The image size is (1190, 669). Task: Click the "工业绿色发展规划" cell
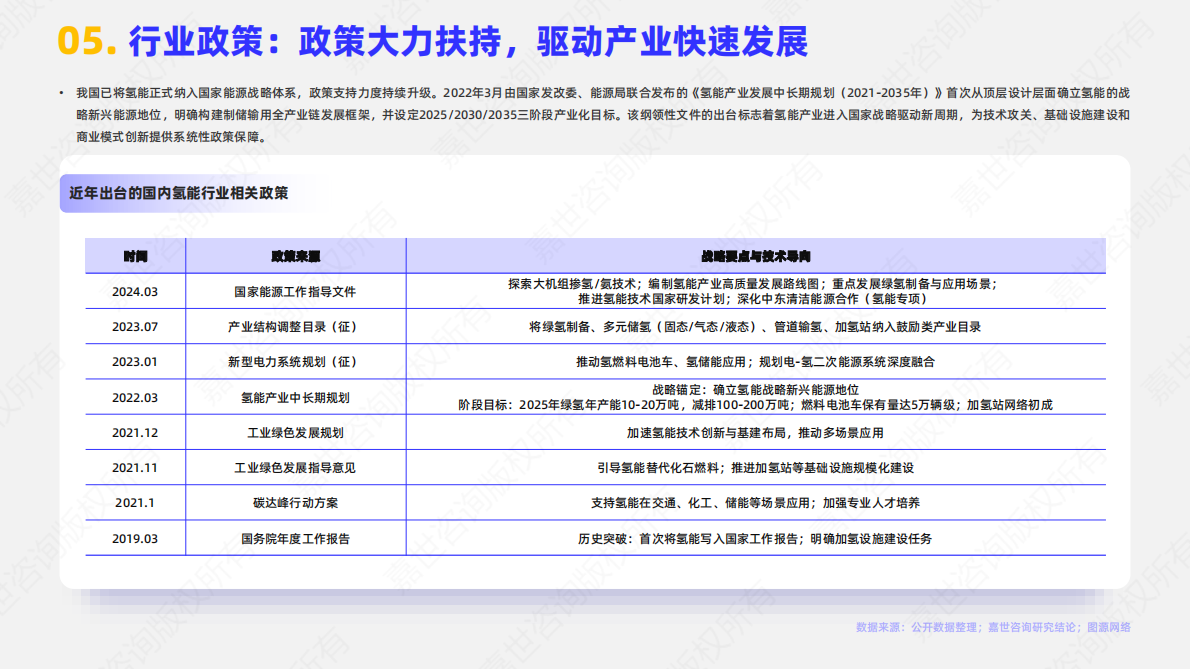coord(295,433)
